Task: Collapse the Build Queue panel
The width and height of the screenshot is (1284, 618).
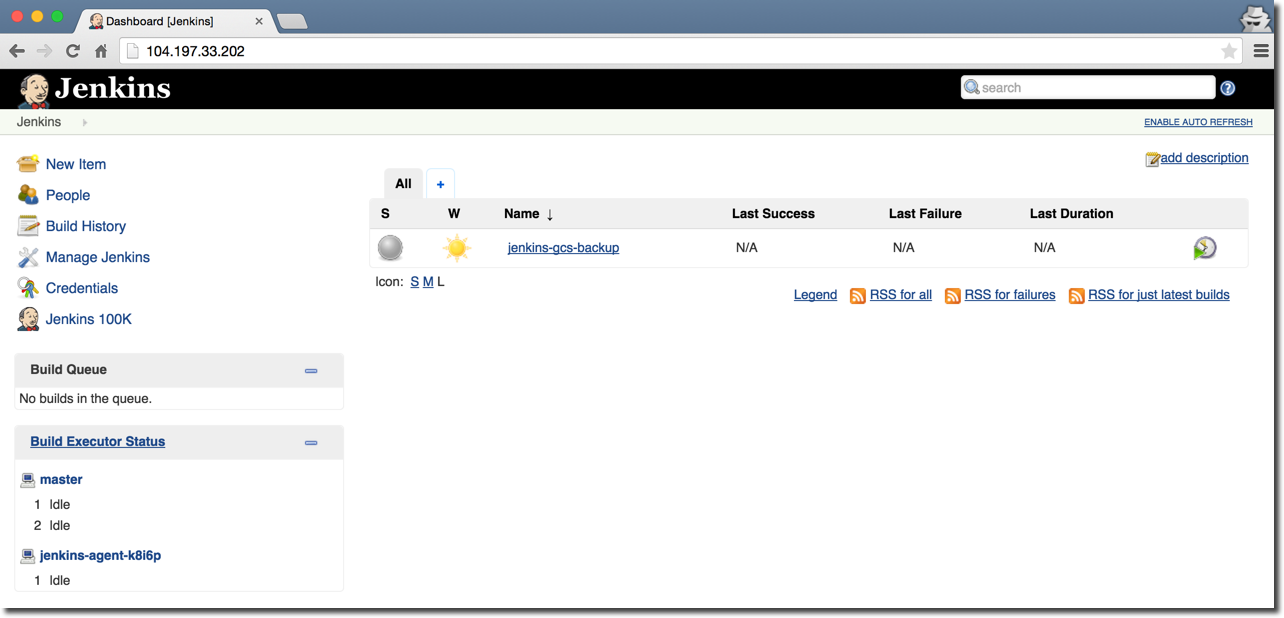Action: click(311, 370)
